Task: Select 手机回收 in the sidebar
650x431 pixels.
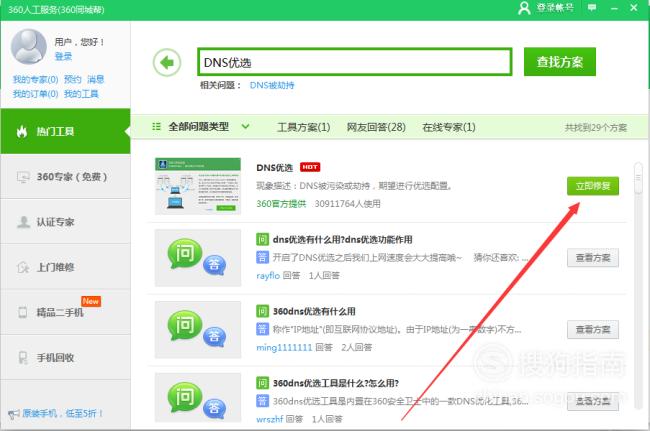Action: coord(65,357)
